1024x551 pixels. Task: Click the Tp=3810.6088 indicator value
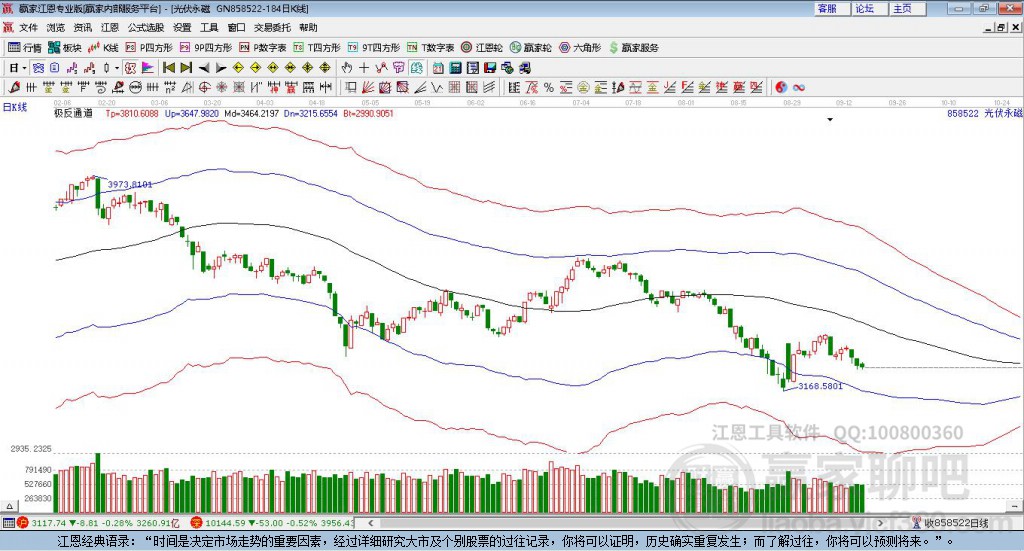(x=132, y=113)
